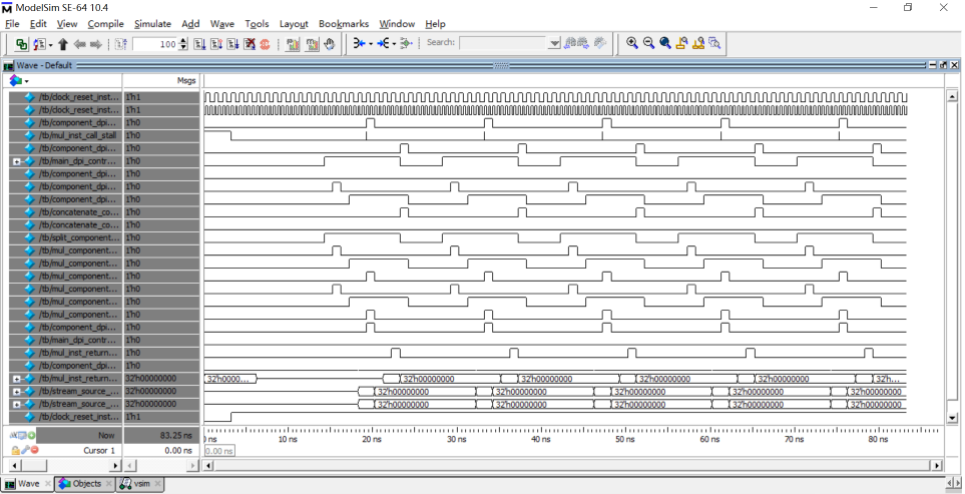Click the Zoom Other Windows icon at toolbar end

point(715,42)
